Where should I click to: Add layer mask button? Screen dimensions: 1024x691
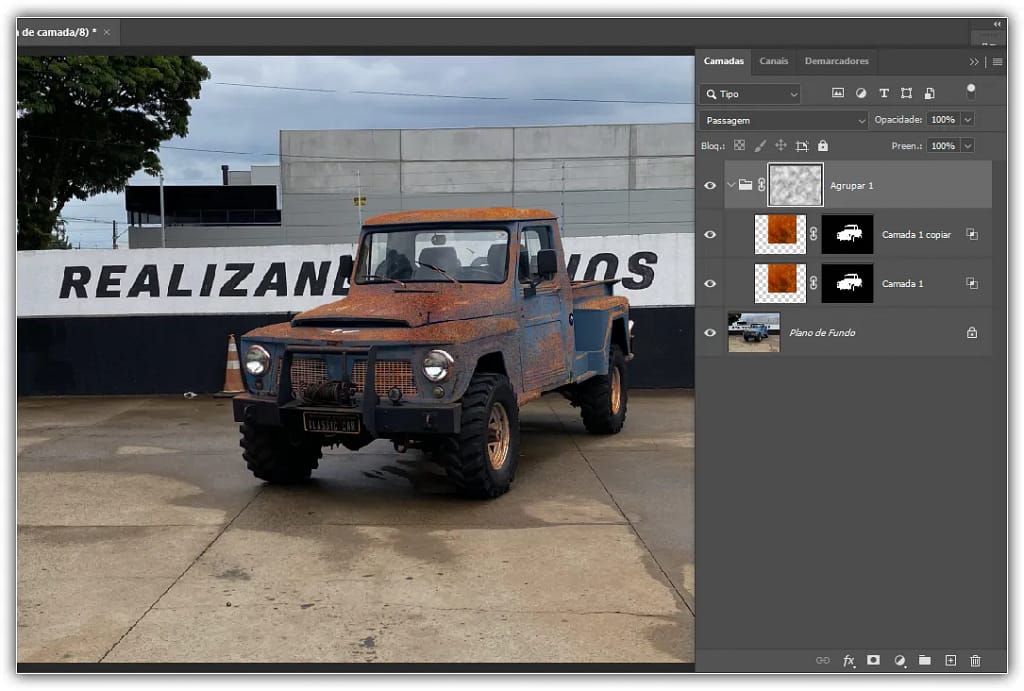873,660
